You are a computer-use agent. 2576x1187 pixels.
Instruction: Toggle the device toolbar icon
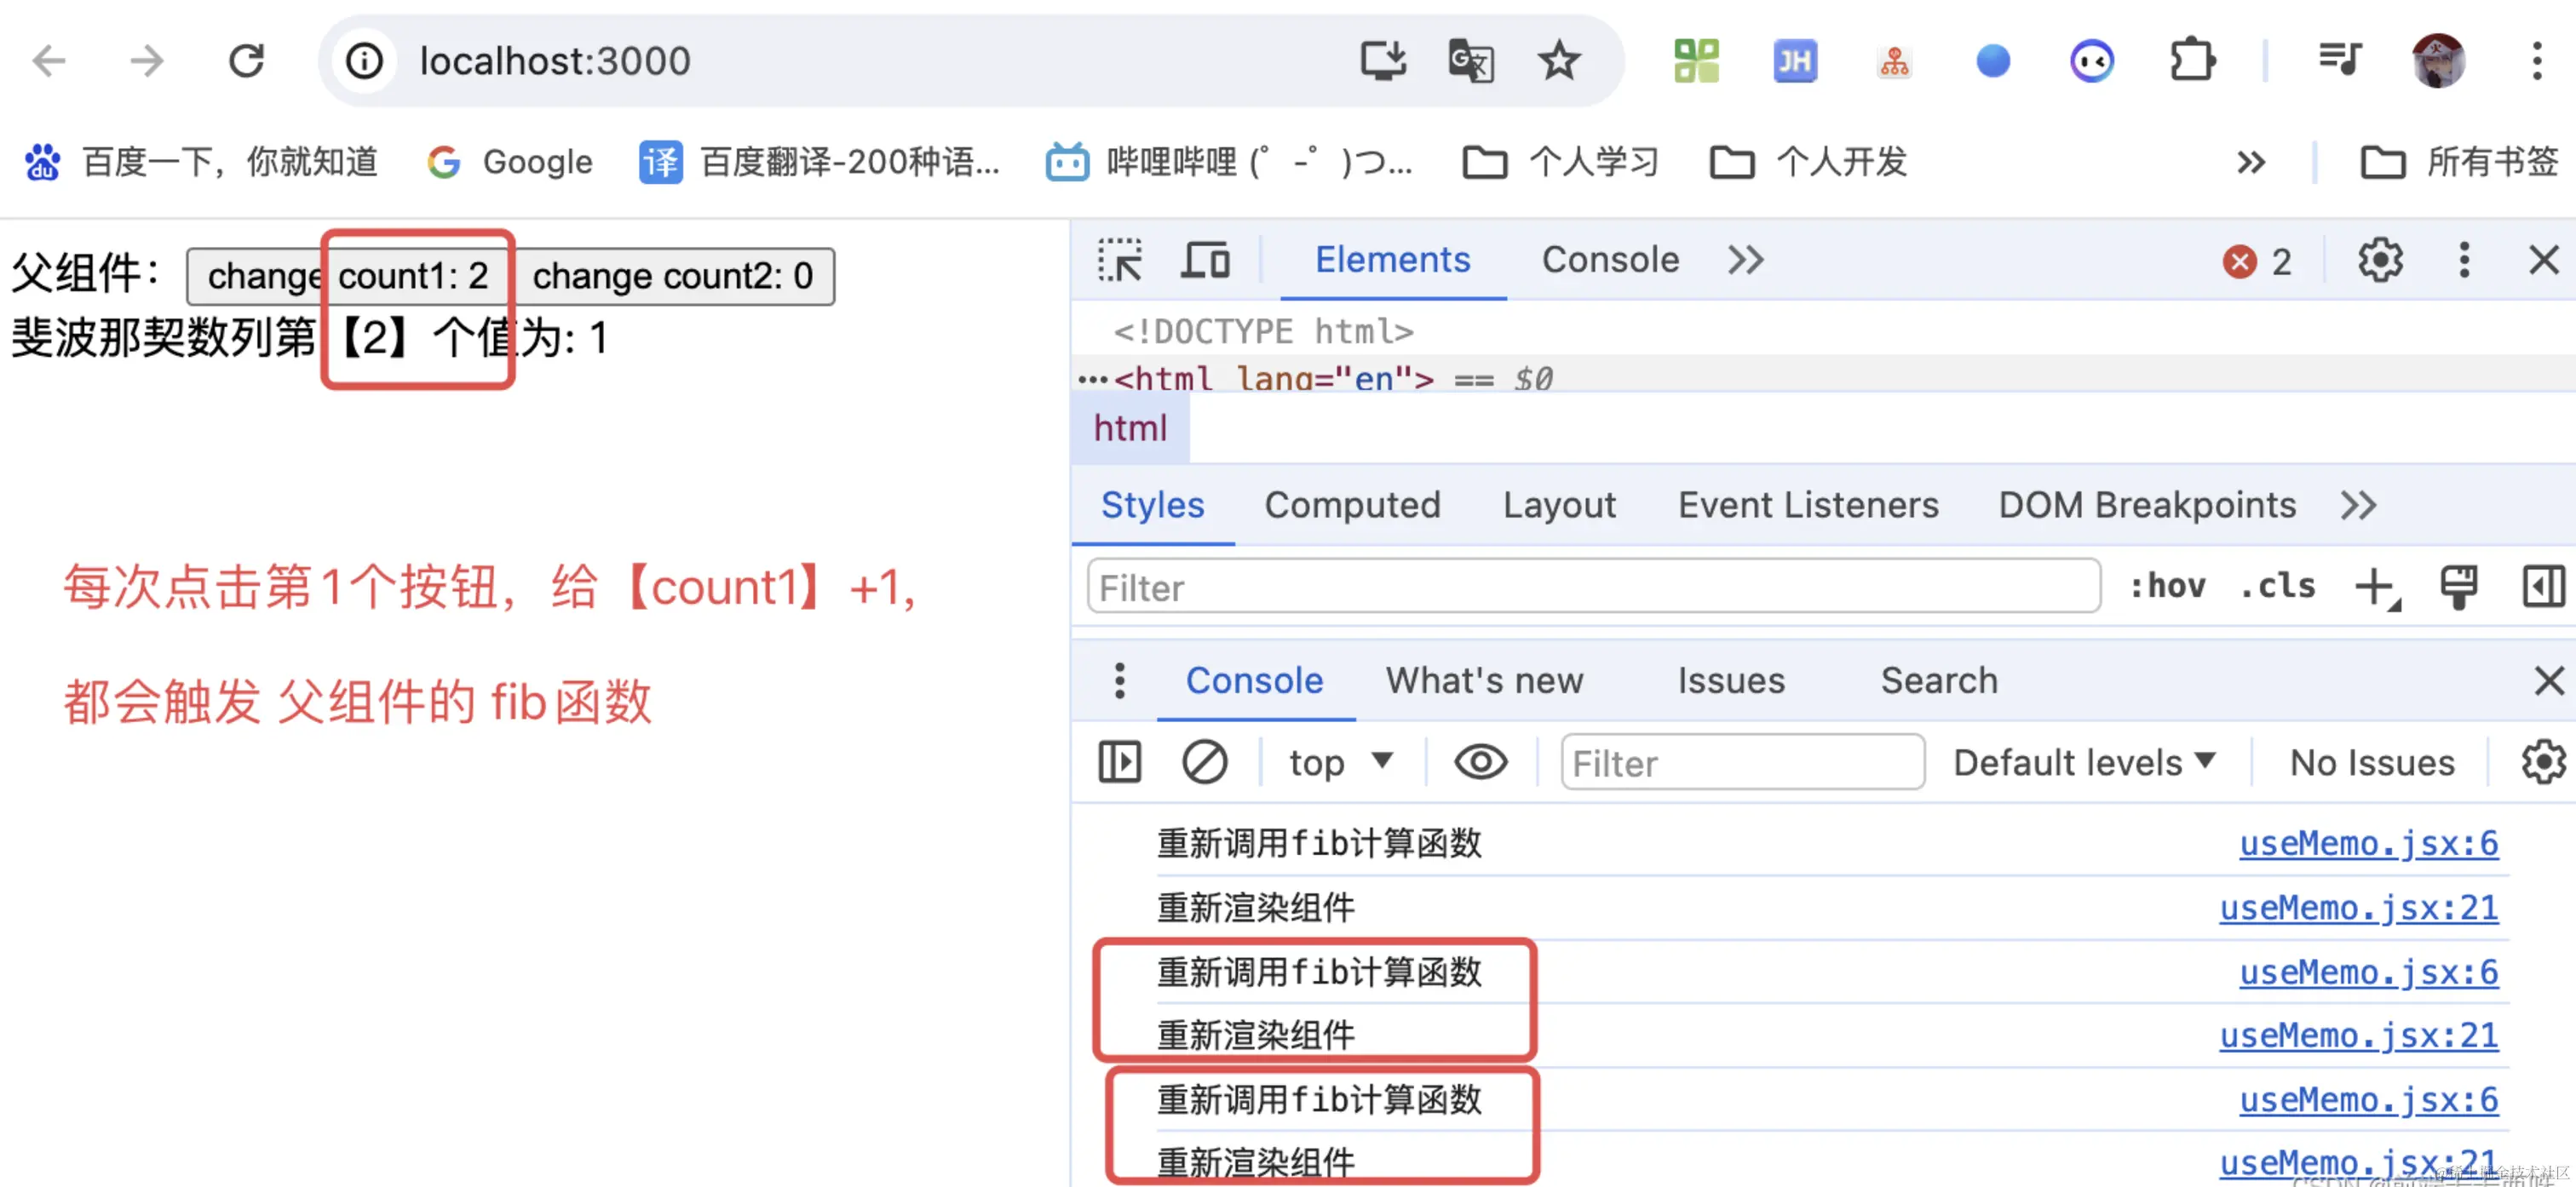tap(1205, 261)
